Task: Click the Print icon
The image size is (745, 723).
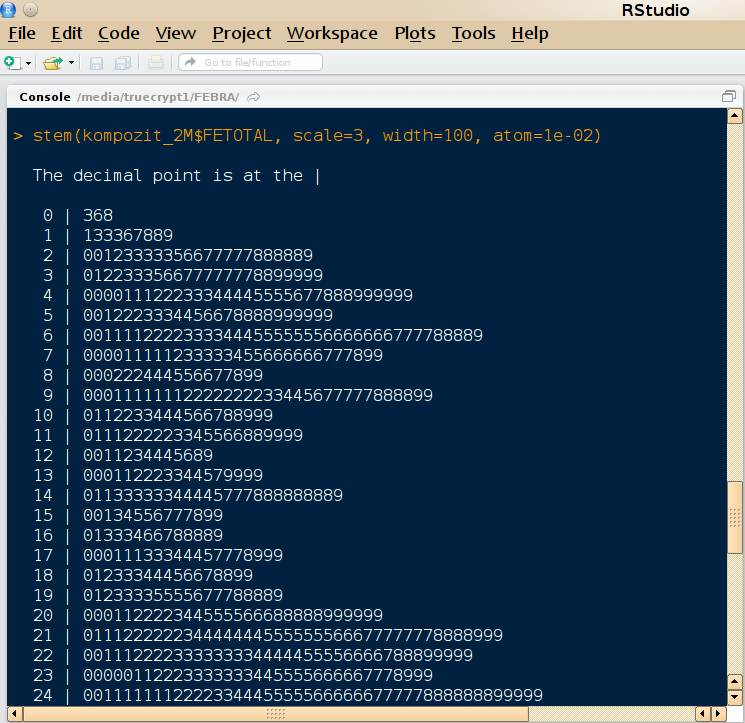Action: point(156,63)
